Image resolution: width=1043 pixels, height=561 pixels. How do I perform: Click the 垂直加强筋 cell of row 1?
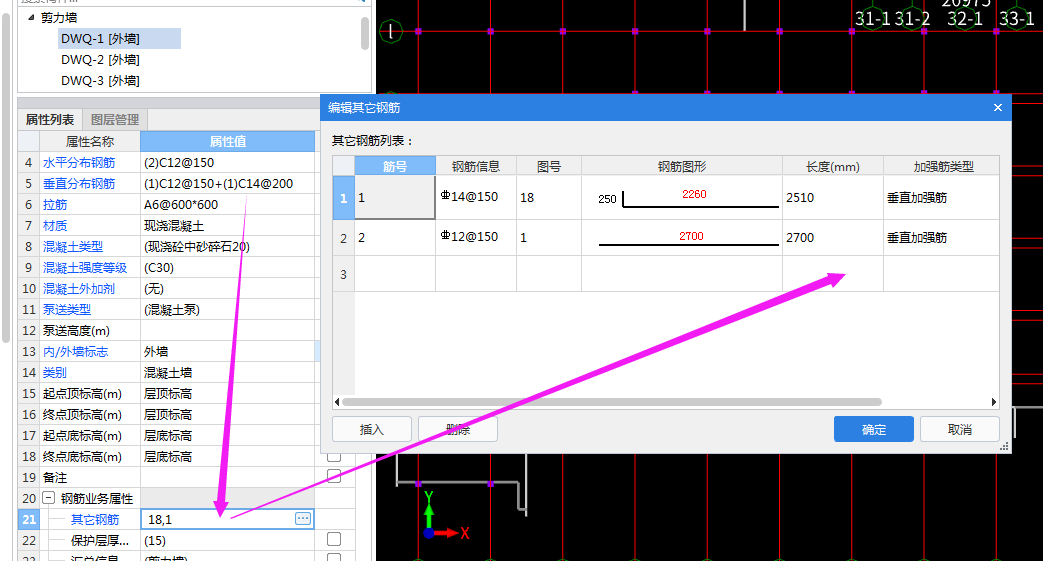click(941, 198)
